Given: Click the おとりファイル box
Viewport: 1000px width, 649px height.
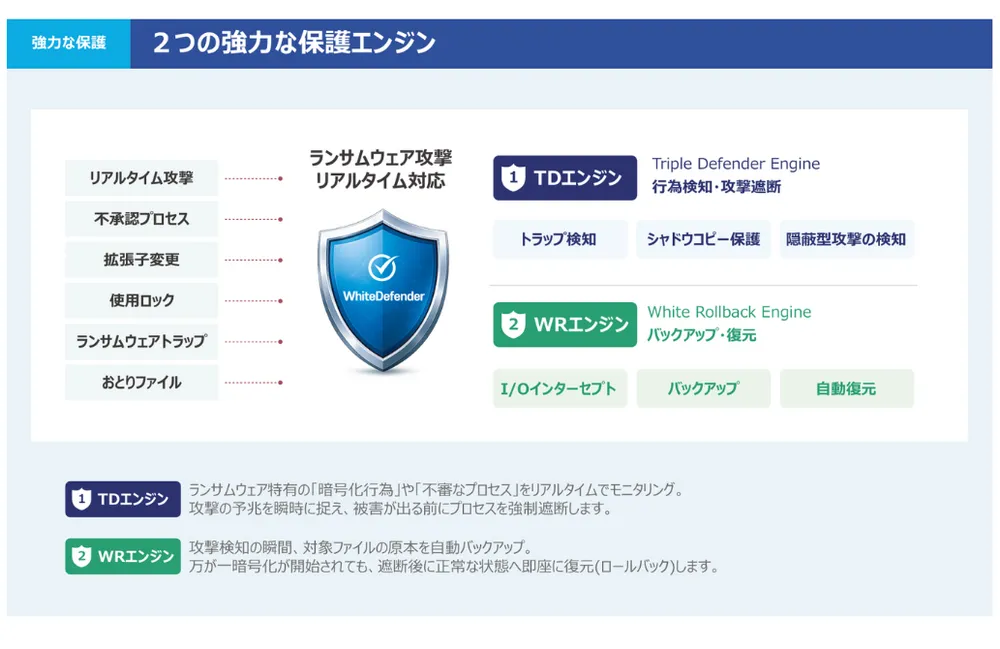Looking at the screenshot, I should tap(142, 382).
